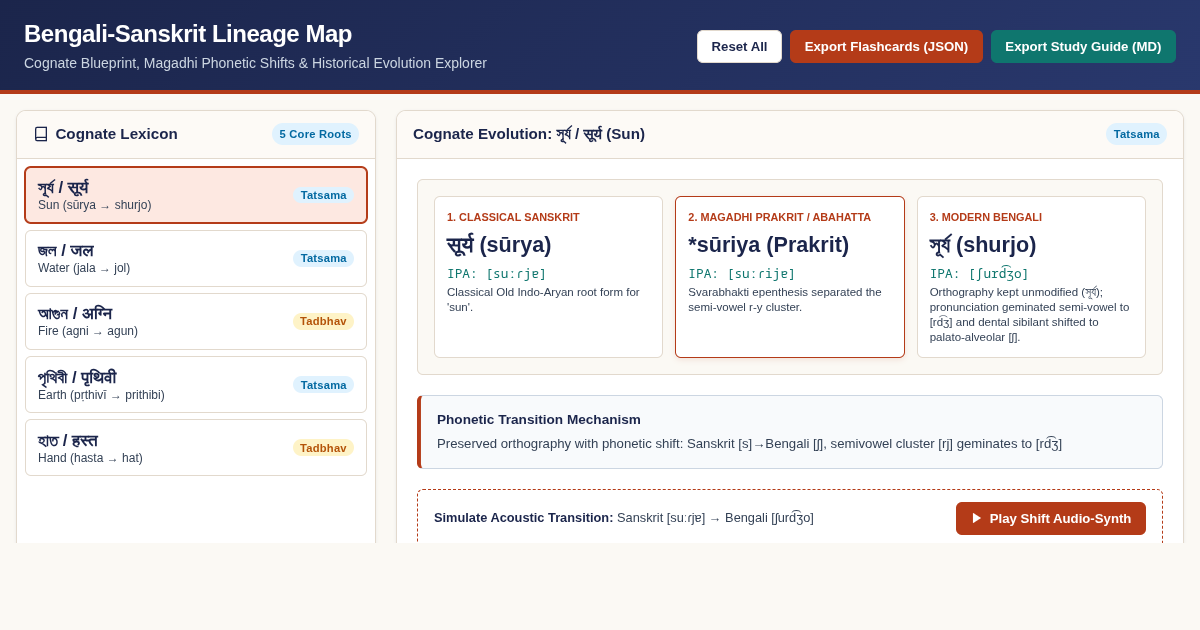The height and width of the screenshot is (630, 1200).
Task: Select the Magadhi Prakrit / Abahatta stage card
Action: pyautogui.click(x=790, y=277)
